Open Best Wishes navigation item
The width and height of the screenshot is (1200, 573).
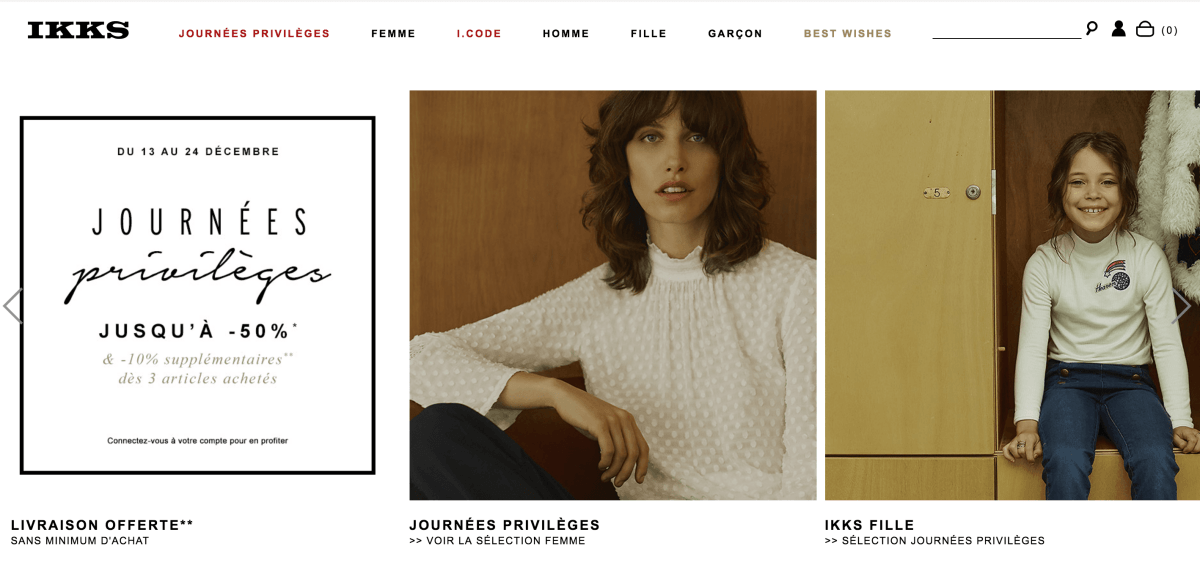point(848,33)
